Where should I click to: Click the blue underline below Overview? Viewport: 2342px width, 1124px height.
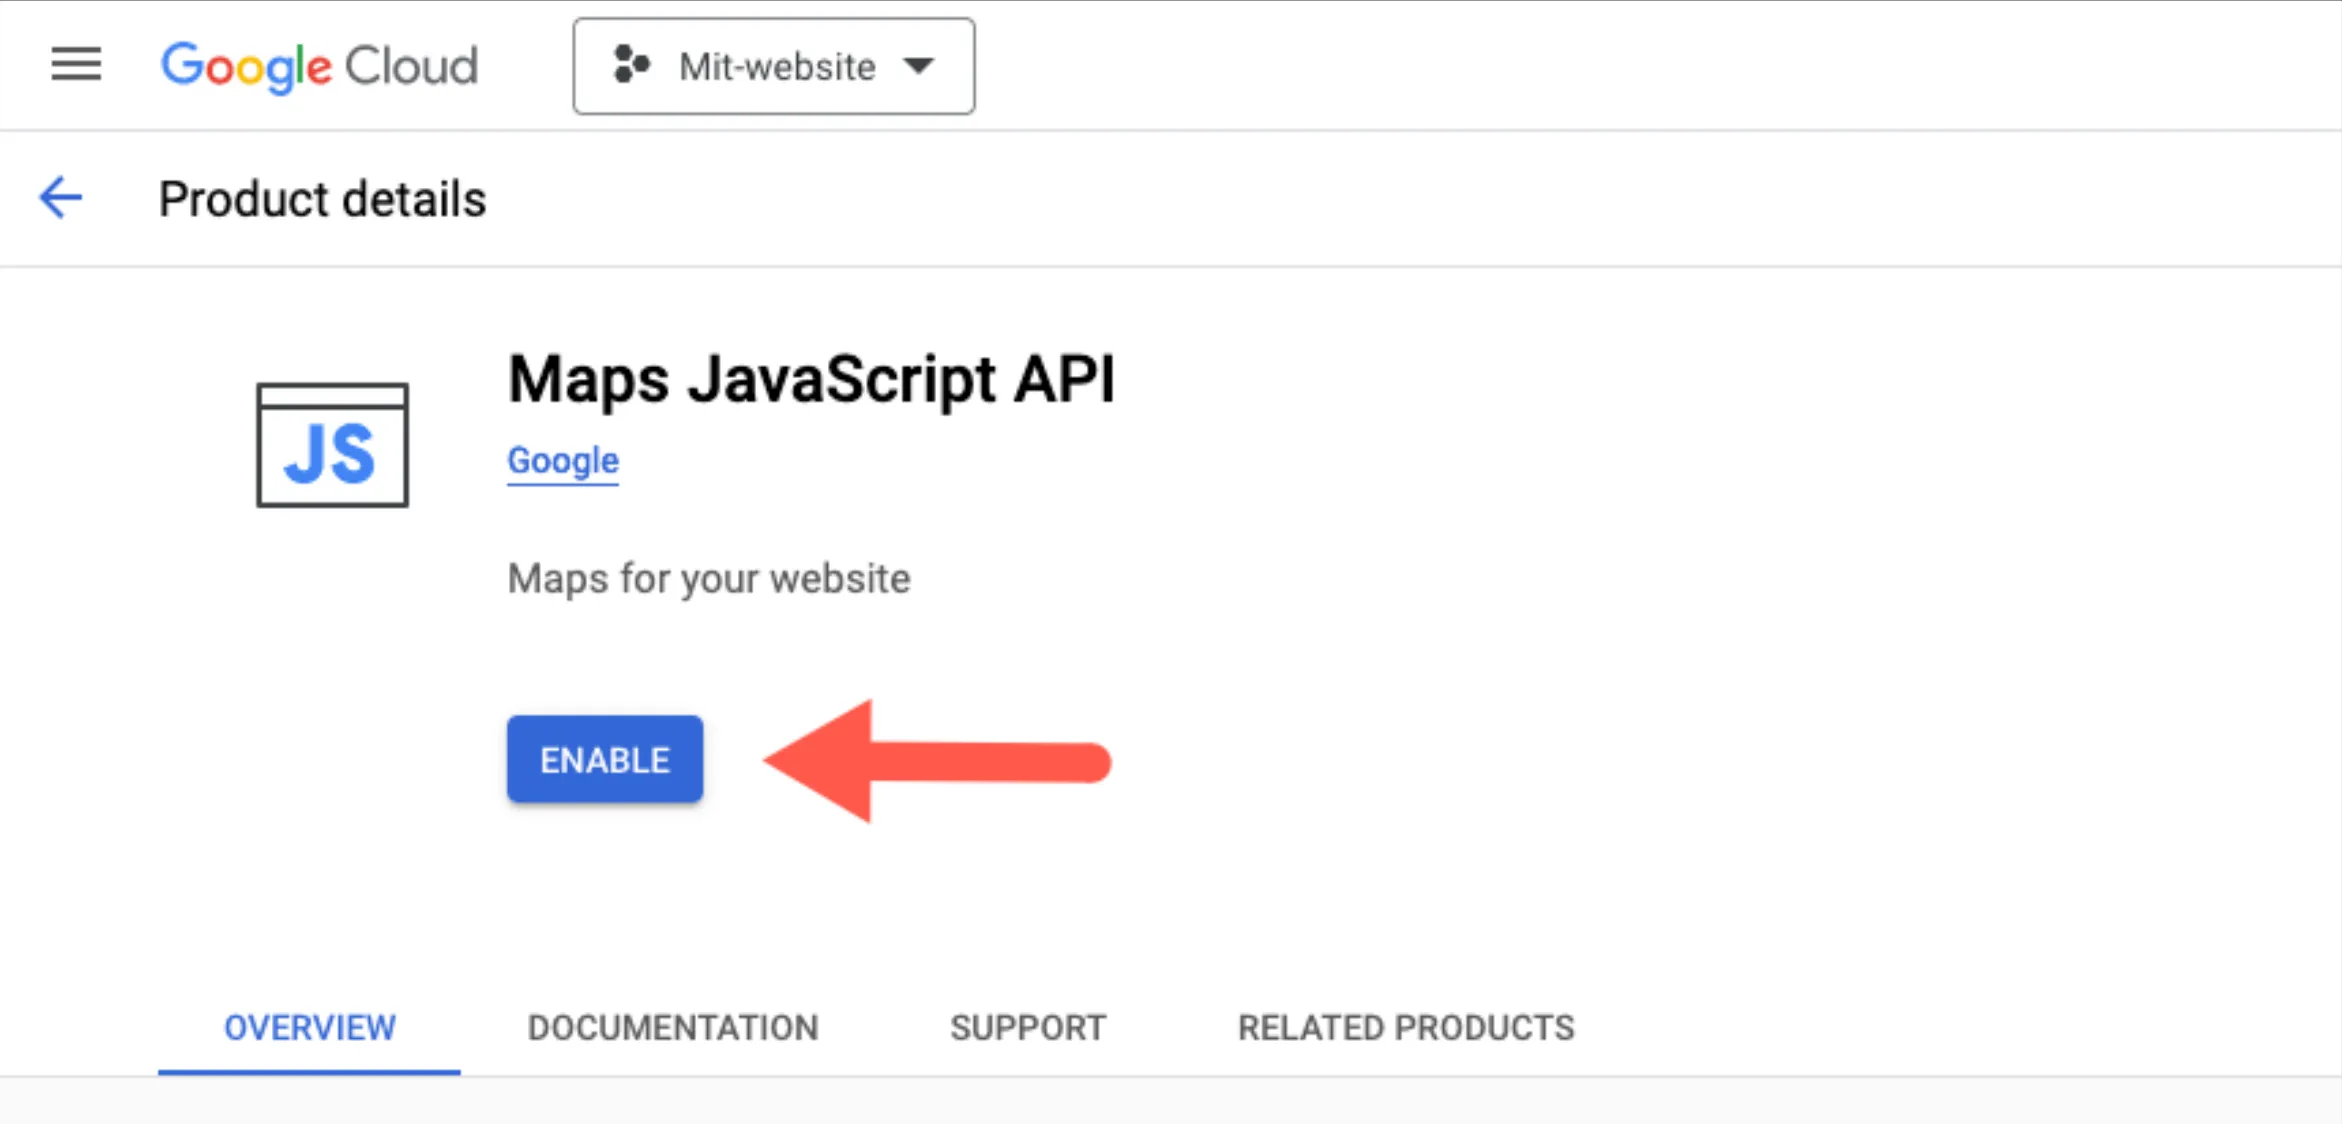(309, 1072)
